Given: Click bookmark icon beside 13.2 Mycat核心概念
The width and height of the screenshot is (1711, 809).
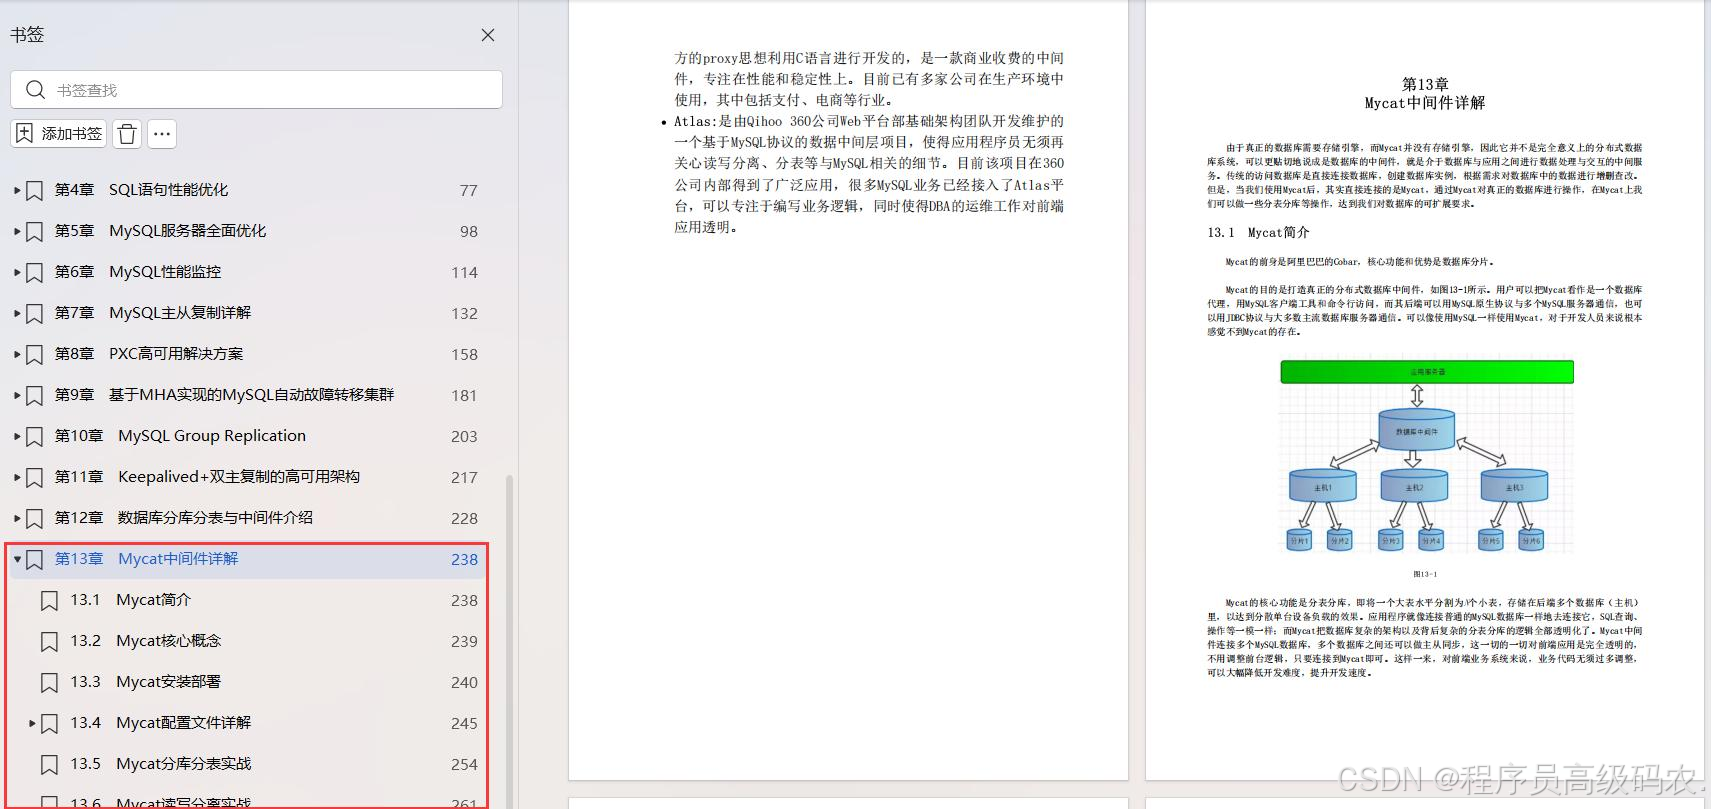Looking at the screenshot, I should click(x=49, y=641).
